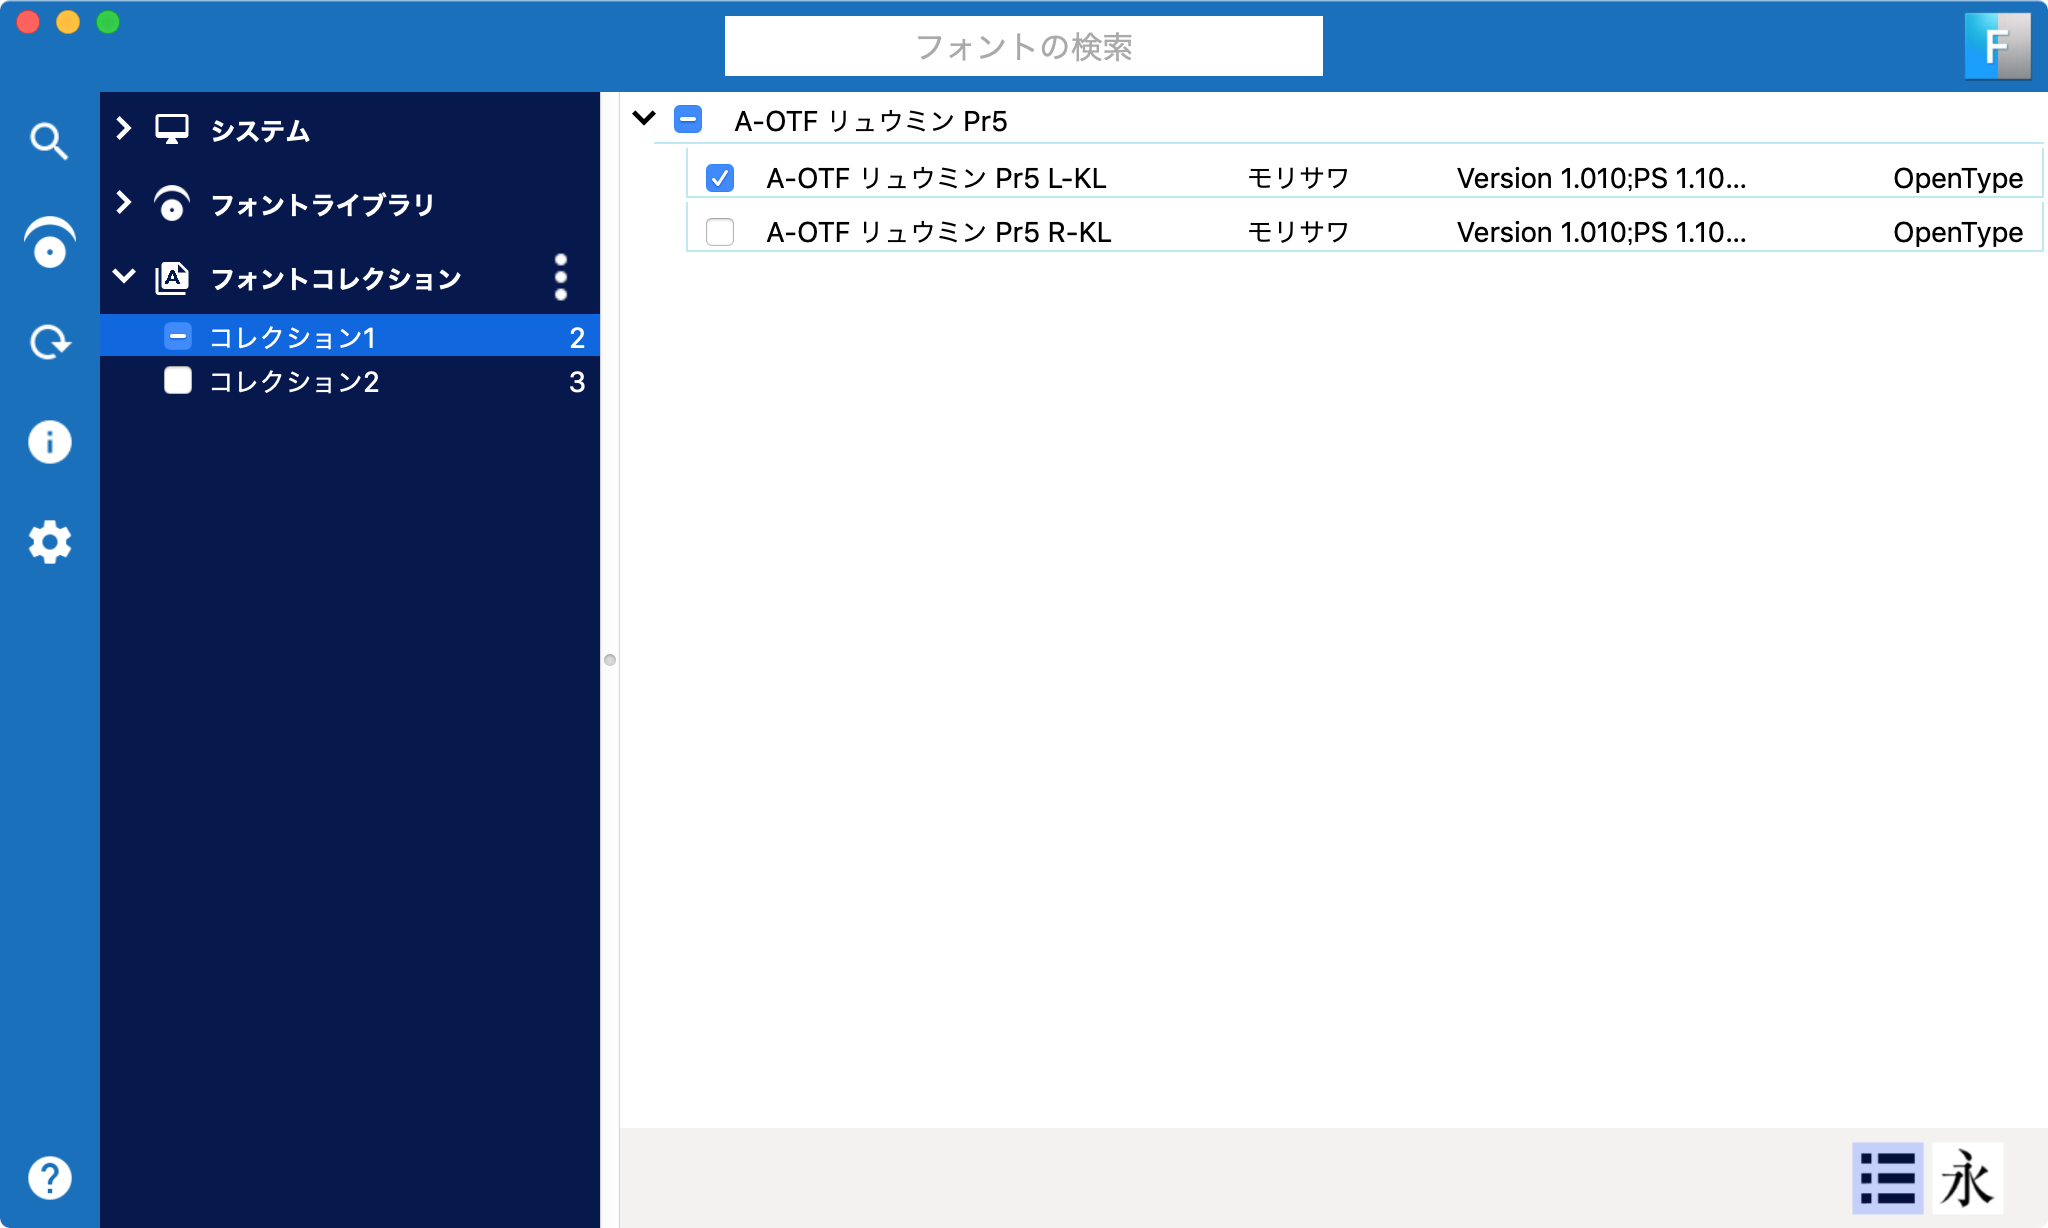Viewport: 2048px width, 1228px height.
Task: Click the フォントの検索 search field
Action: tap(1023, 46)
